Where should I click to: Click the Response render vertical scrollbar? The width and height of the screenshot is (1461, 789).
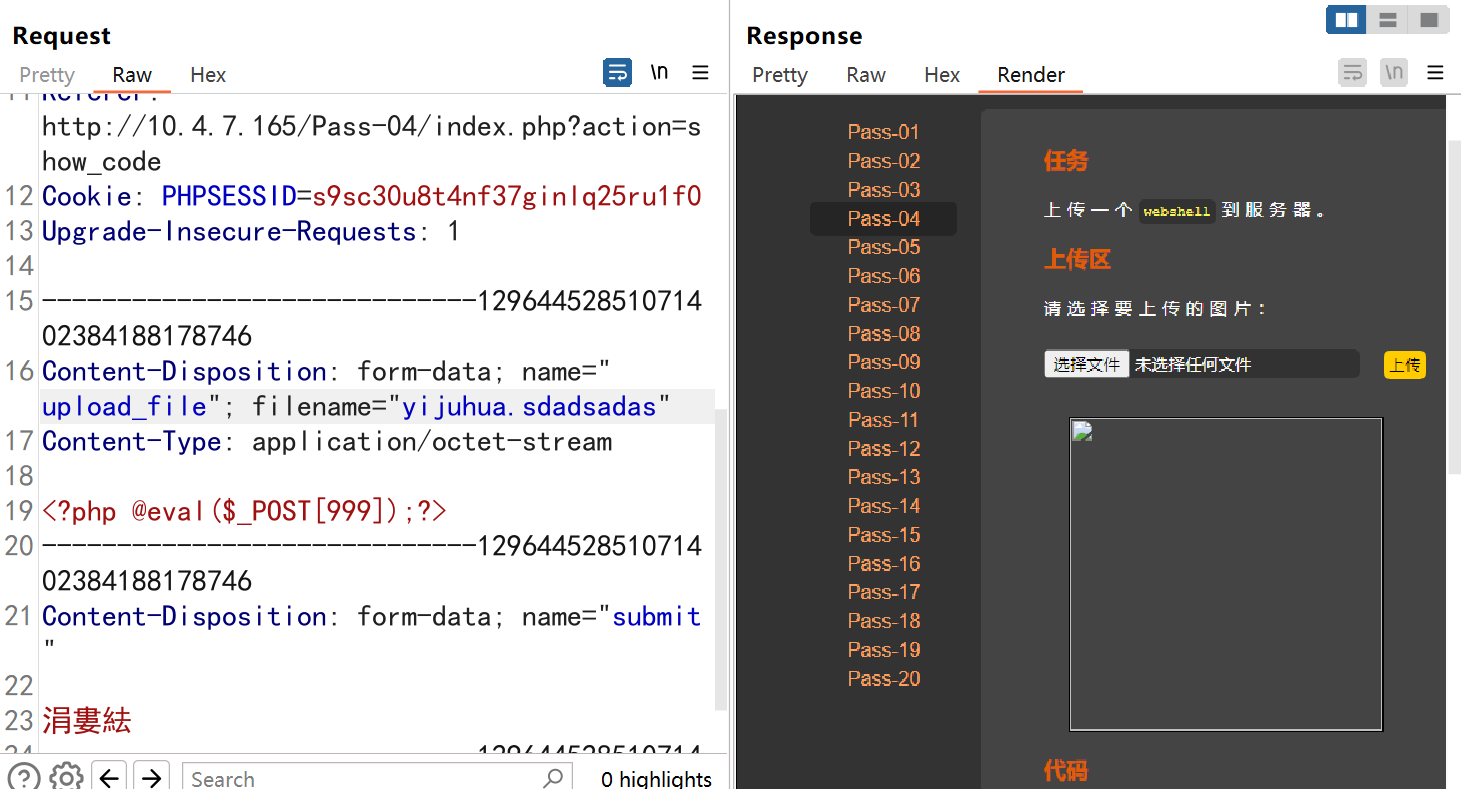click(x=1454, y=305)
